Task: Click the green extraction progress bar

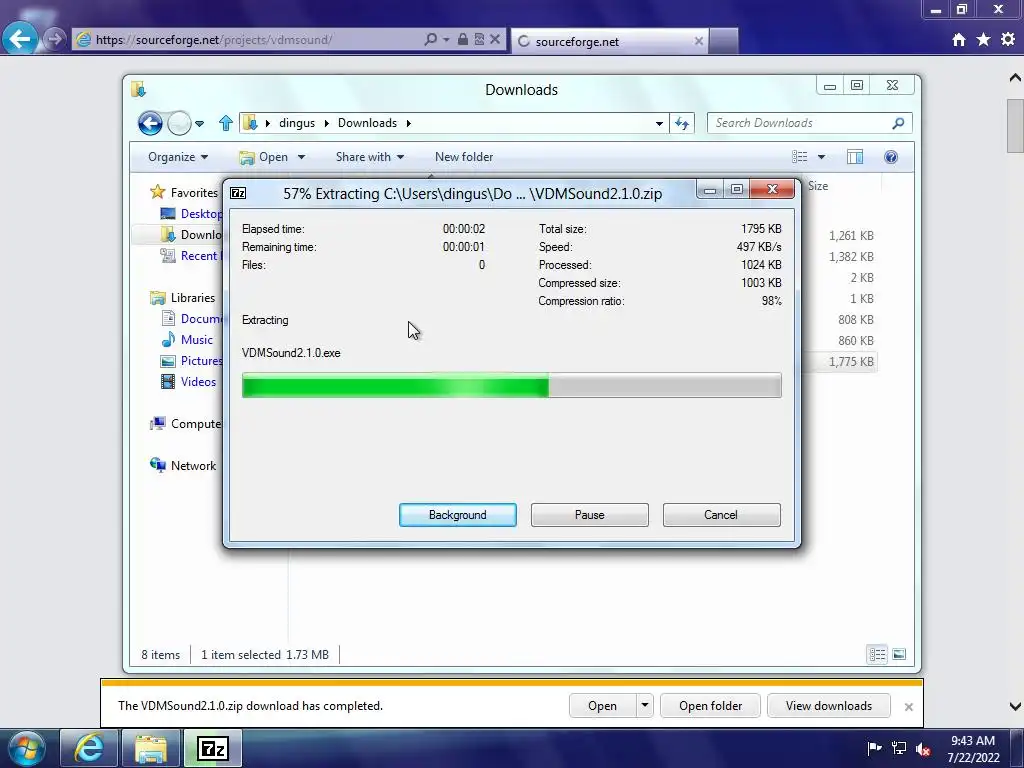Action: tap(511, 385)
